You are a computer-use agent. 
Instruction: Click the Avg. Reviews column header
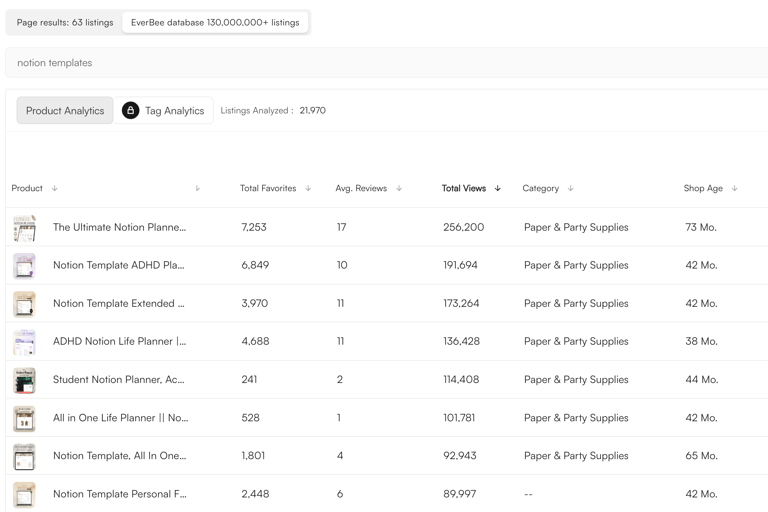click(361, 188)
